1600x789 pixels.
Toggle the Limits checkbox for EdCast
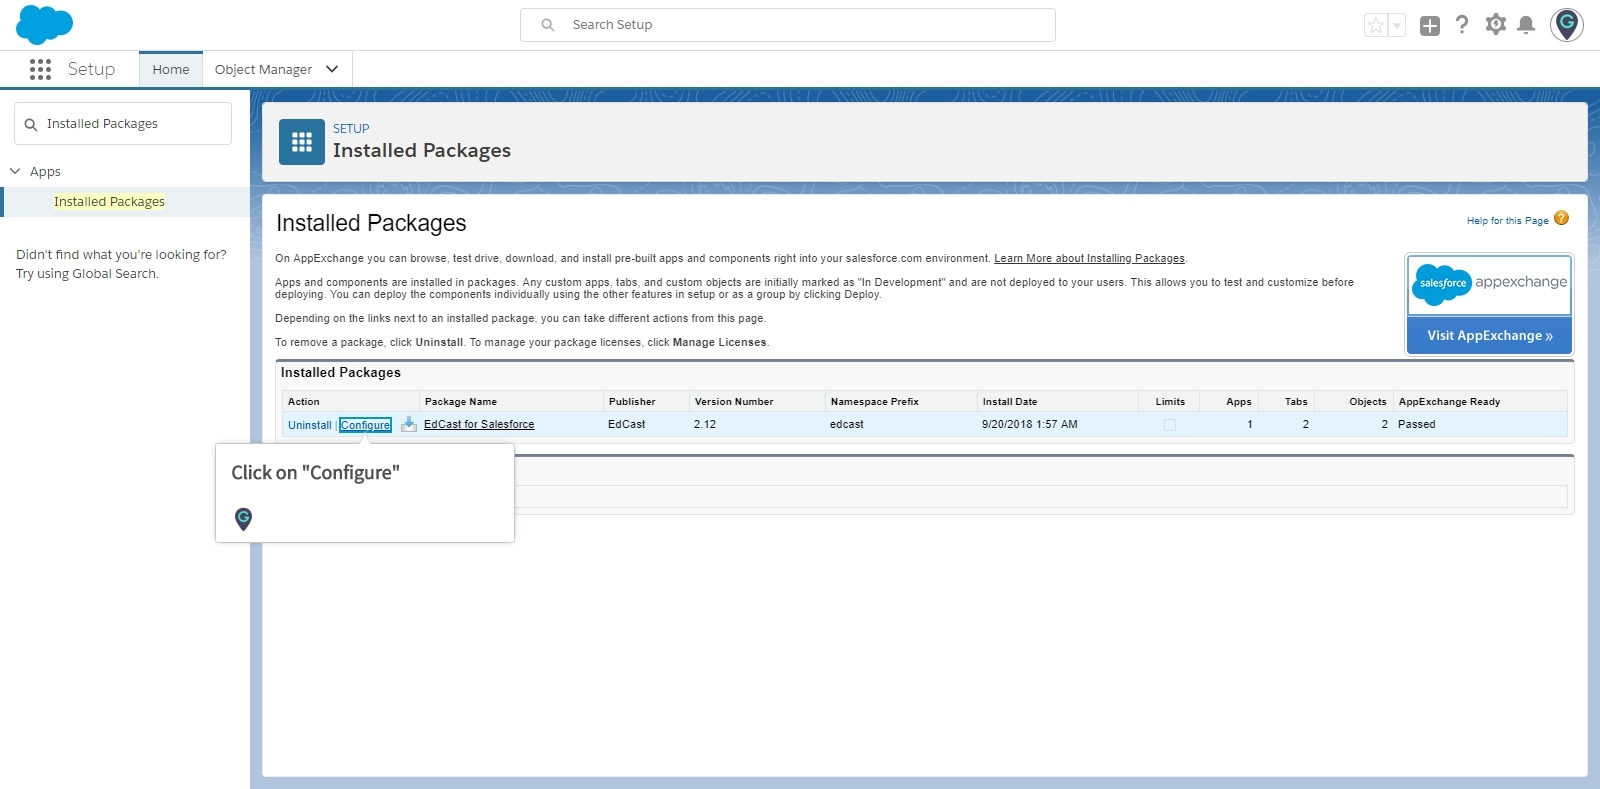(1170, 425)
